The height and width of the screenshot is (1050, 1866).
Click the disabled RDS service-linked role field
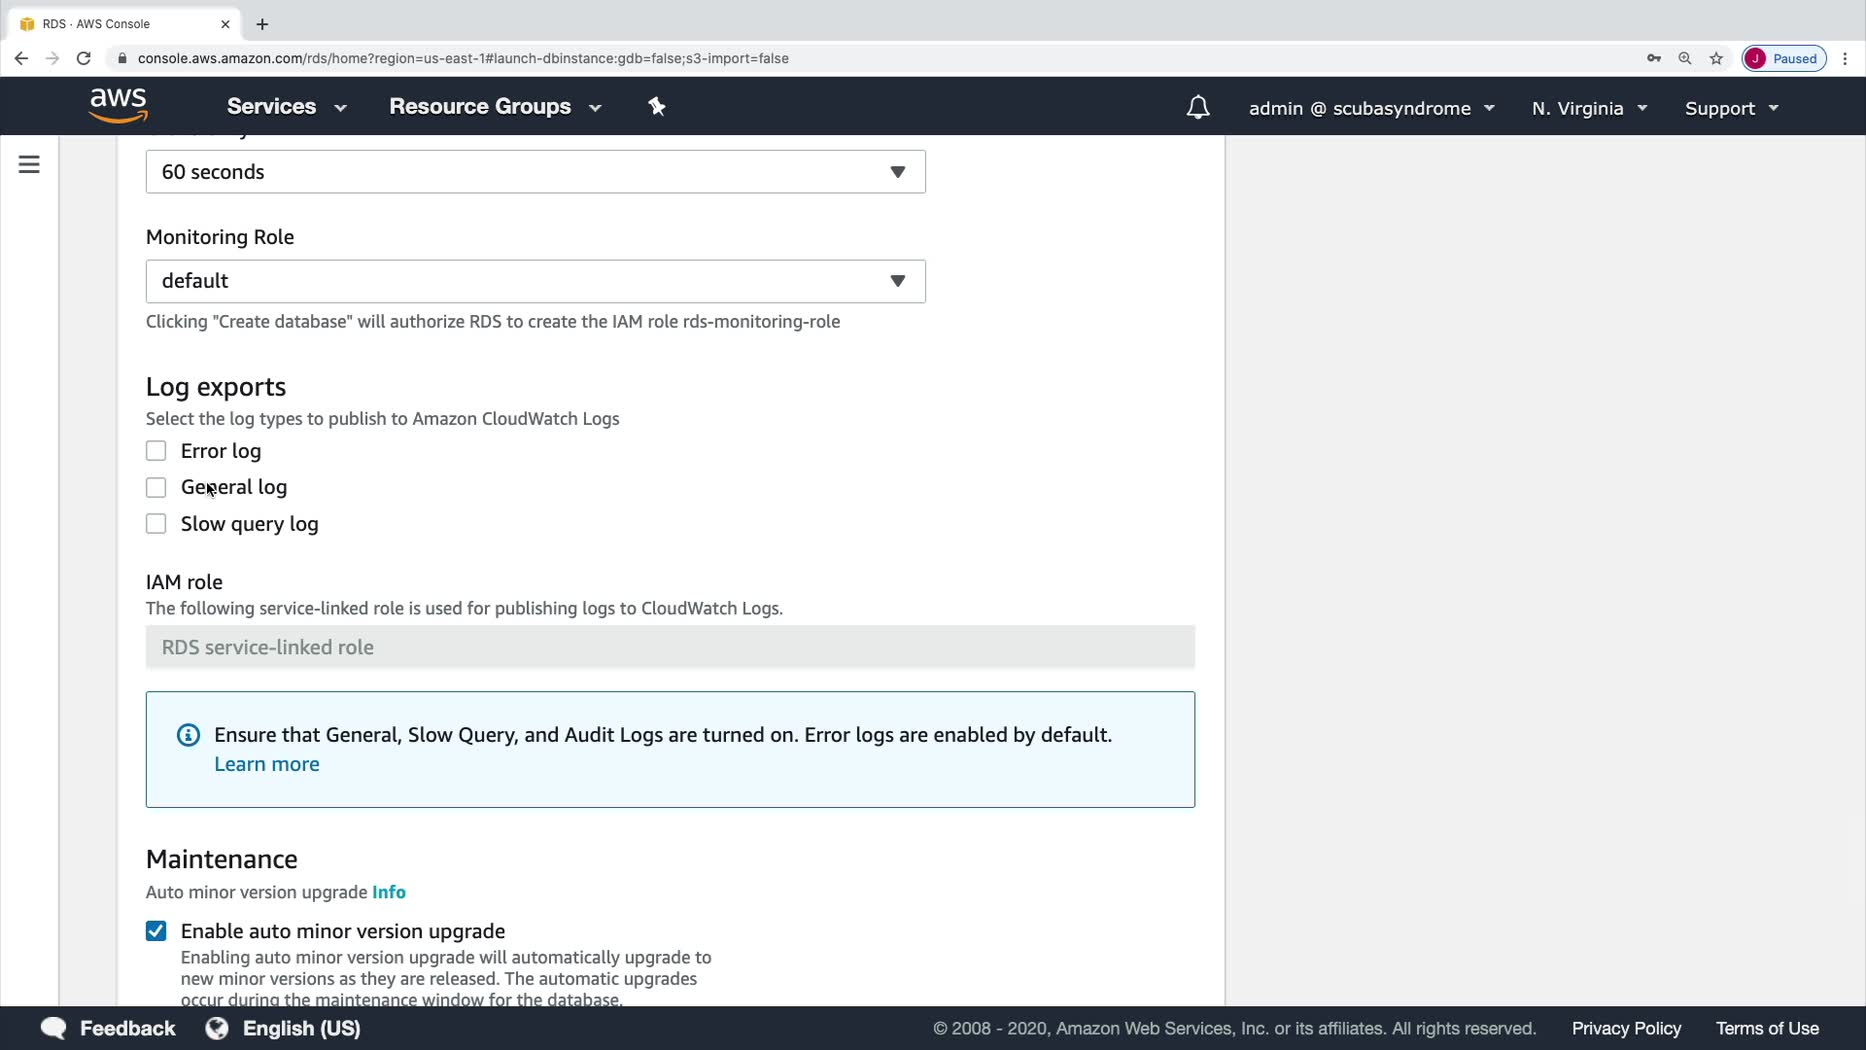[x=670, y=647]
